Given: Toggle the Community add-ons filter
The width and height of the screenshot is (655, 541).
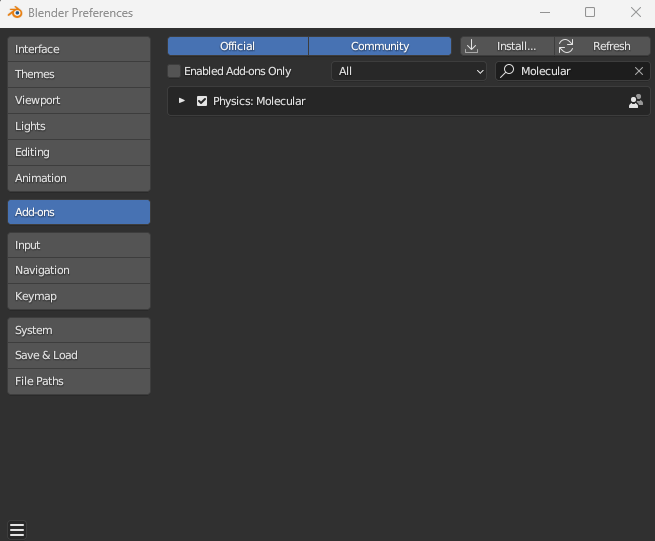Looking at the screenshot, I should pyautogui.click(x=380, y=46).
